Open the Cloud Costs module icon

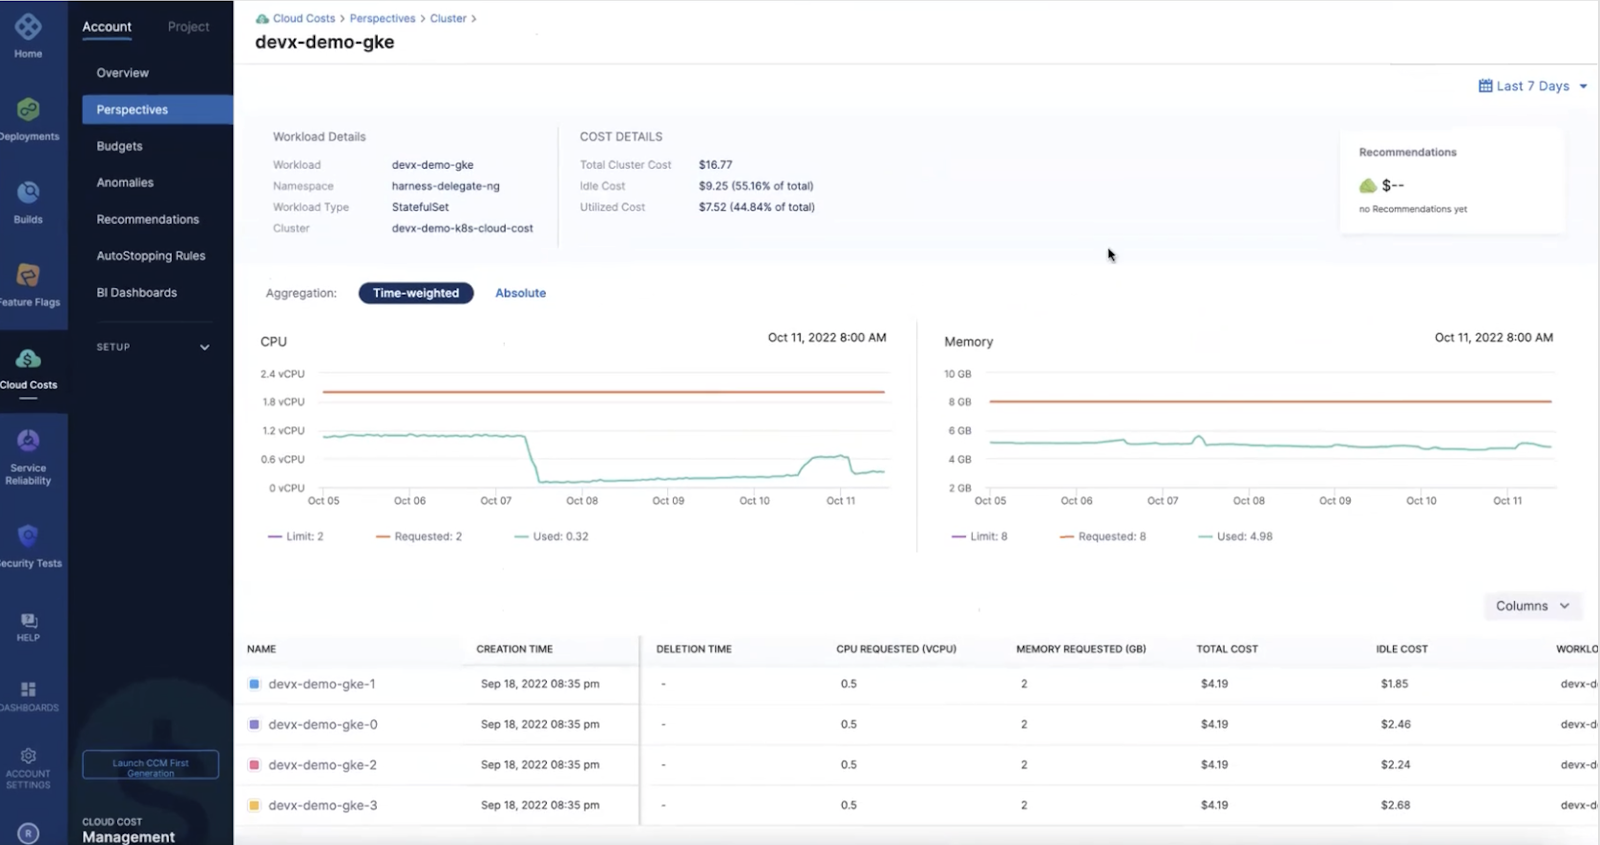coord(28,358)
